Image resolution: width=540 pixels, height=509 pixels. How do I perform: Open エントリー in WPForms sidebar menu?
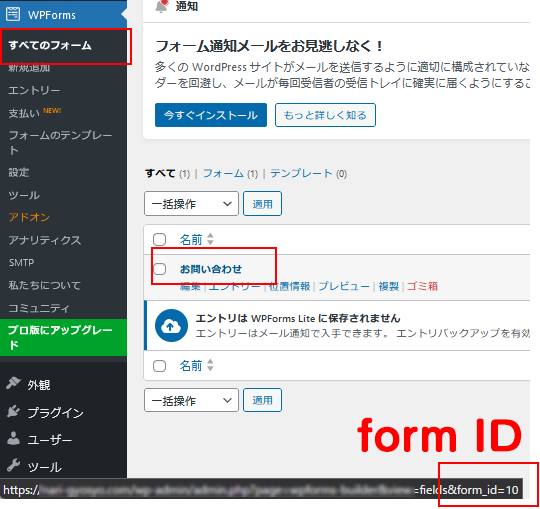tap(34, 90)
